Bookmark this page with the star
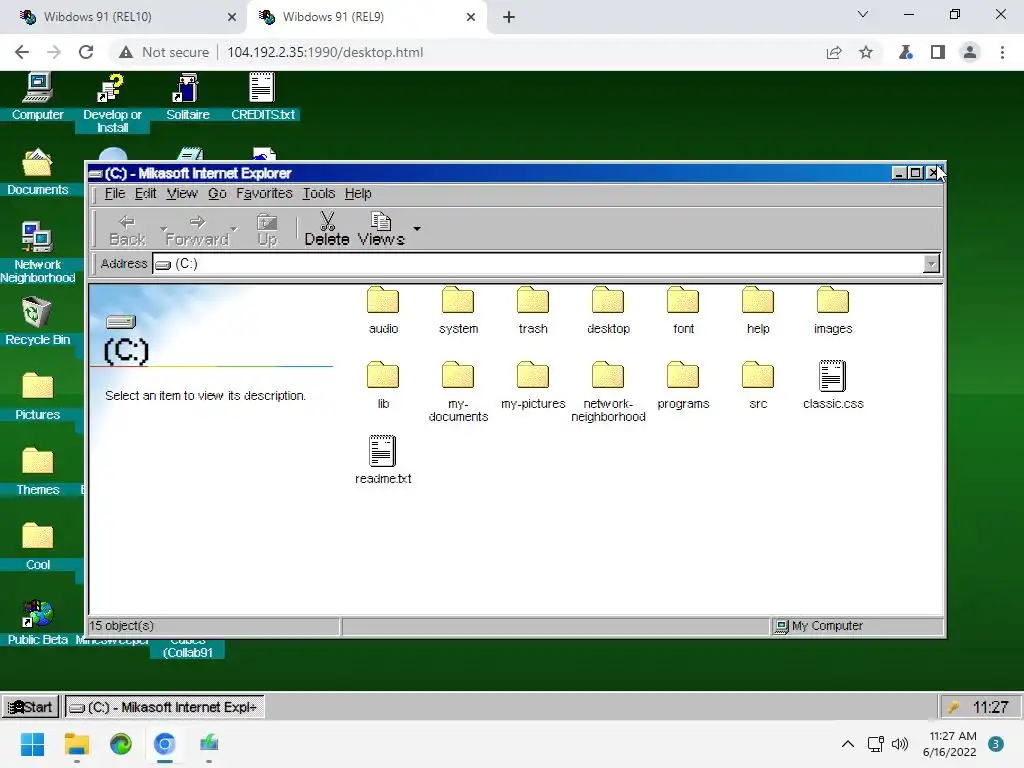The width and height of the screenshot is (1024, 768). [866, 52]
